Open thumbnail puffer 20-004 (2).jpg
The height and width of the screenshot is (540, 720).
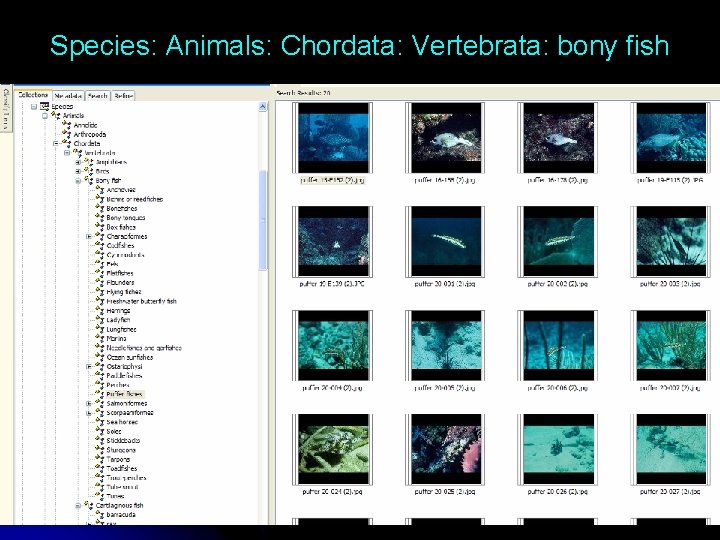[332, 345]
